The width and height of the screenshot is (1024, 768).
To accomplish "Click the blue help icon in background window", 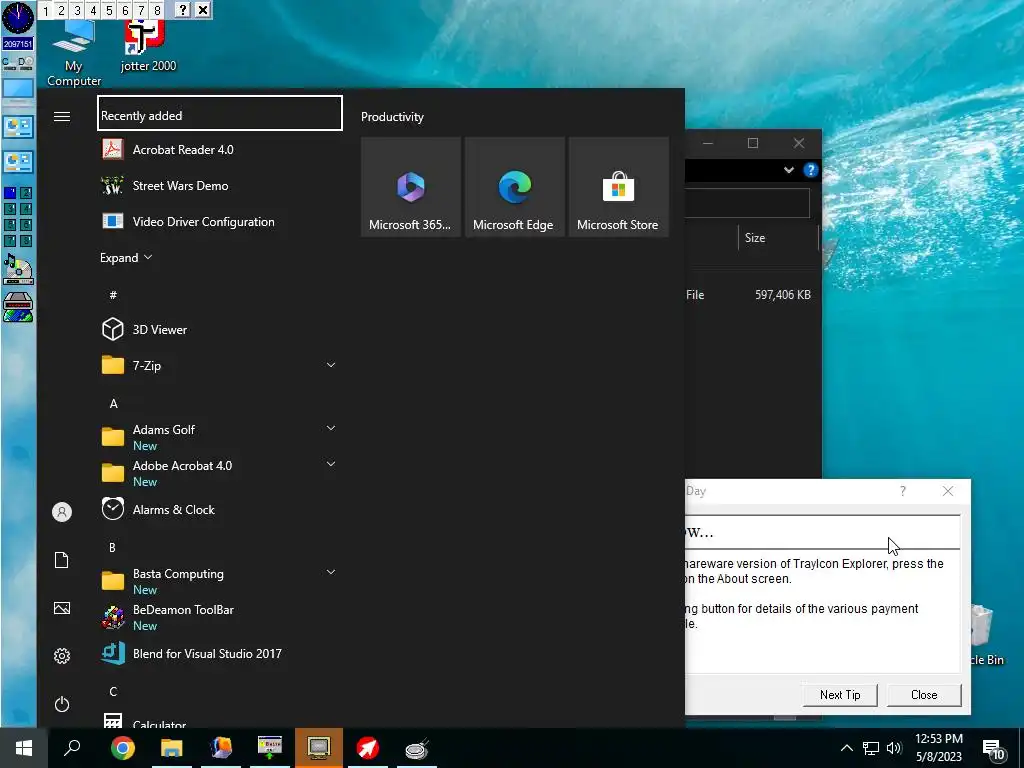I will pyautogui.click(x=810, y=170).
